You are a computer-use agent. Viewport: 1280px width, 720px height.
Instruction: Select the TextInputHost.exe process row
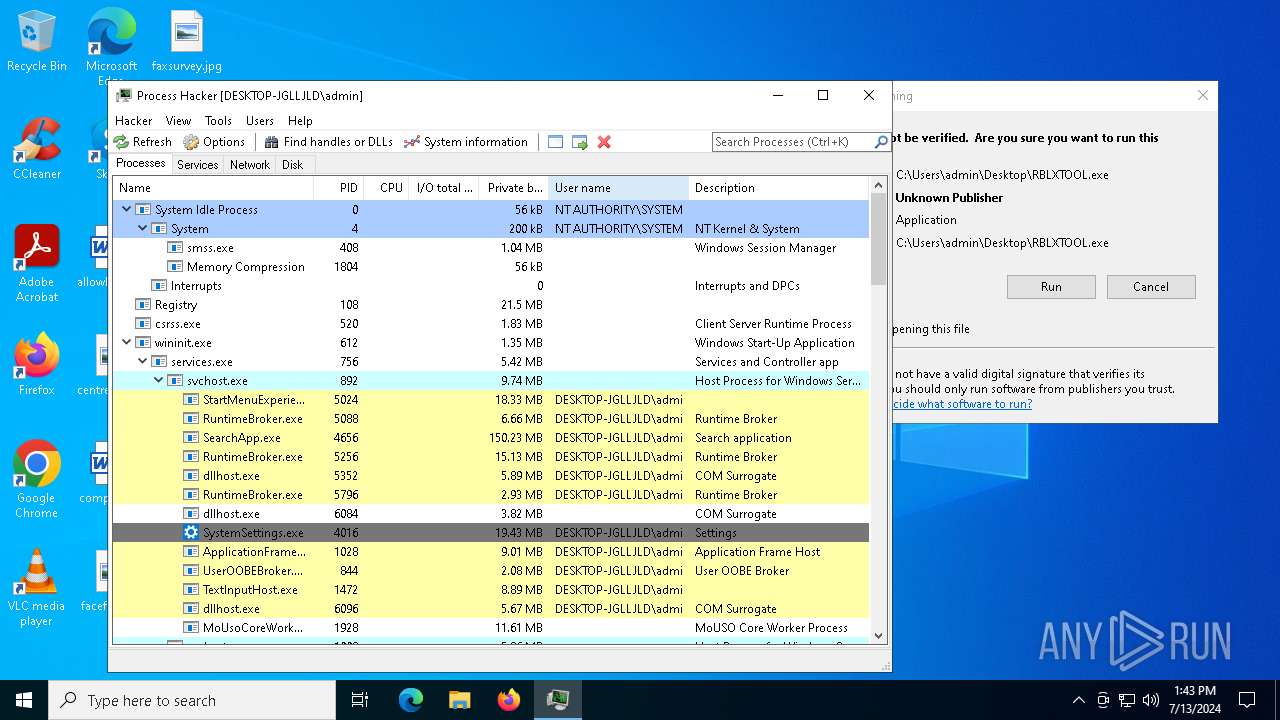[x=490, y=590]
